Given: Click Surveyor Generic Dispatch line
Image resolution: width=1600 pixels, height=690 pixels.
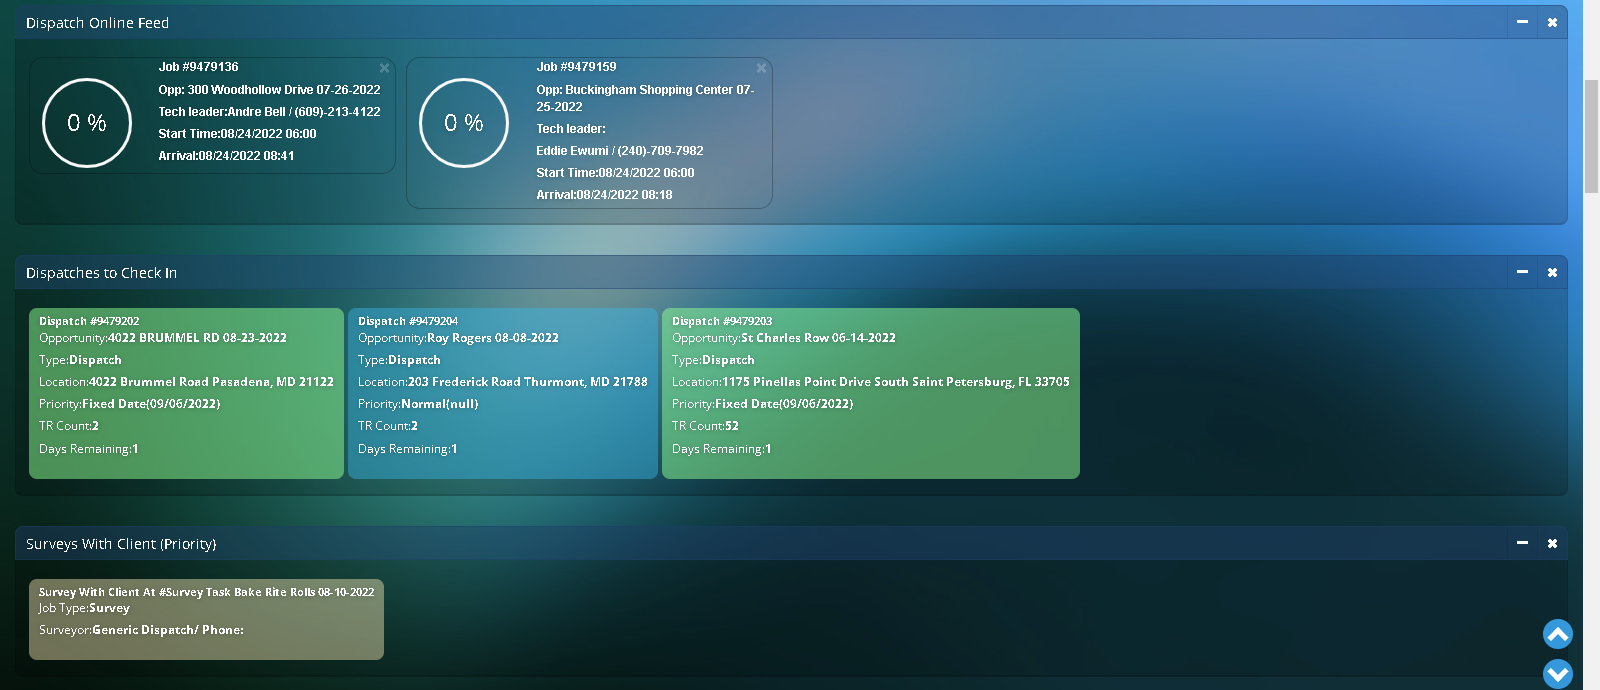Looking at the screenshot, I should coord(141,630).
